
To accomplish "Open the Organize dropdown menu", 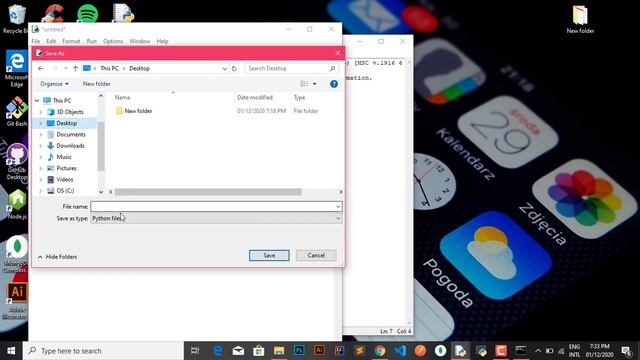I will point(54,84).
